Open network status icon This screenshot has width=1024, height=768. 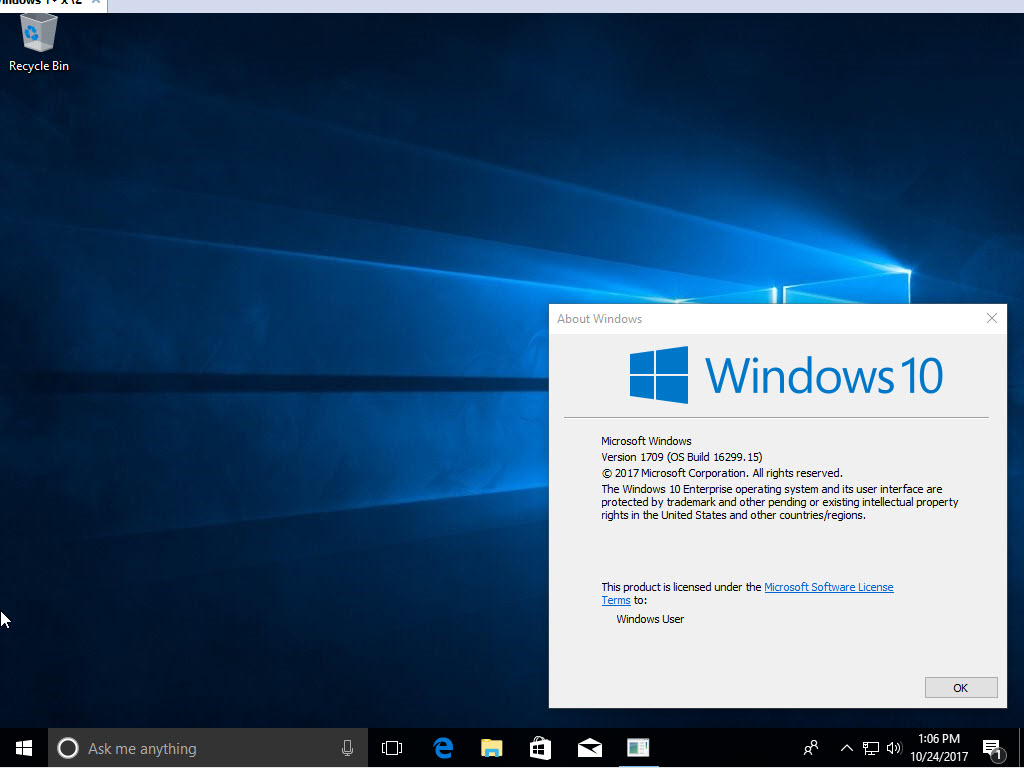871,748
